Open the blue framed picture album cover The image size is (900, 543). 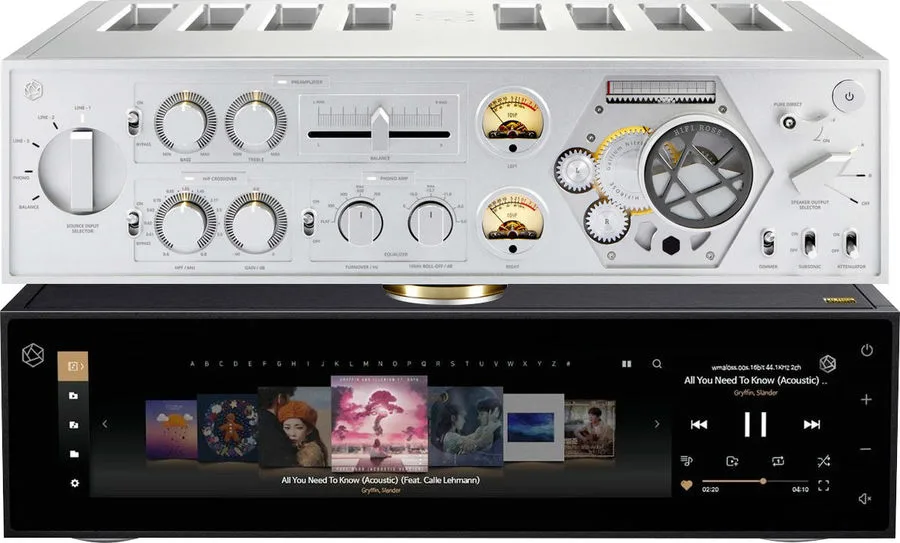pyautogui.click(x=534, y=428)
